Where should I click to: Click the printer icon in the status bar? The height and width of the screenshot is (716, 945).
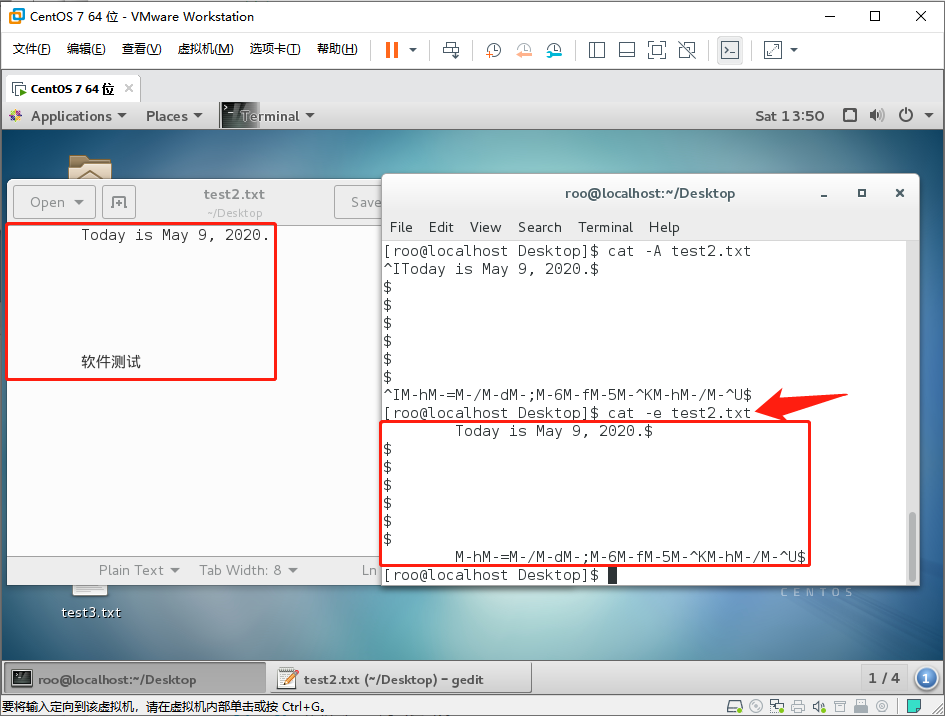point(796,708)
